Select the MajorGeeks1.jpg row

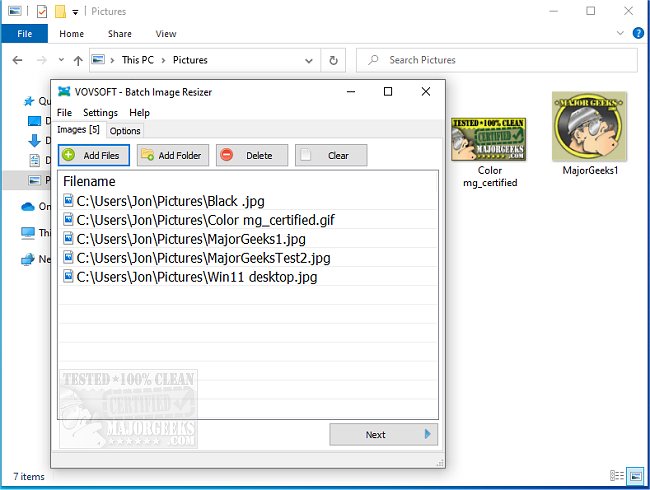pos(248,239)
